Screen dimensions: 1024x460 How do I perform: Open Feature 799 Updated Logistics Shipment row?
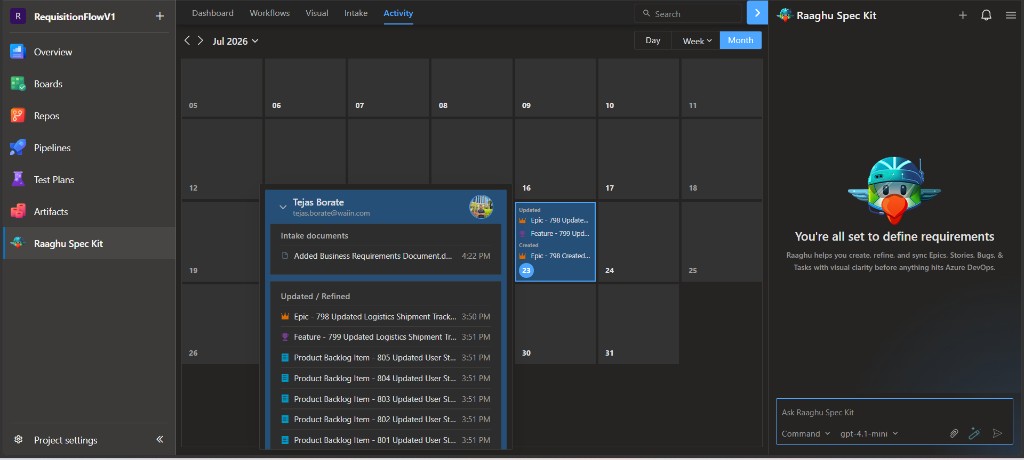[385, 337]
